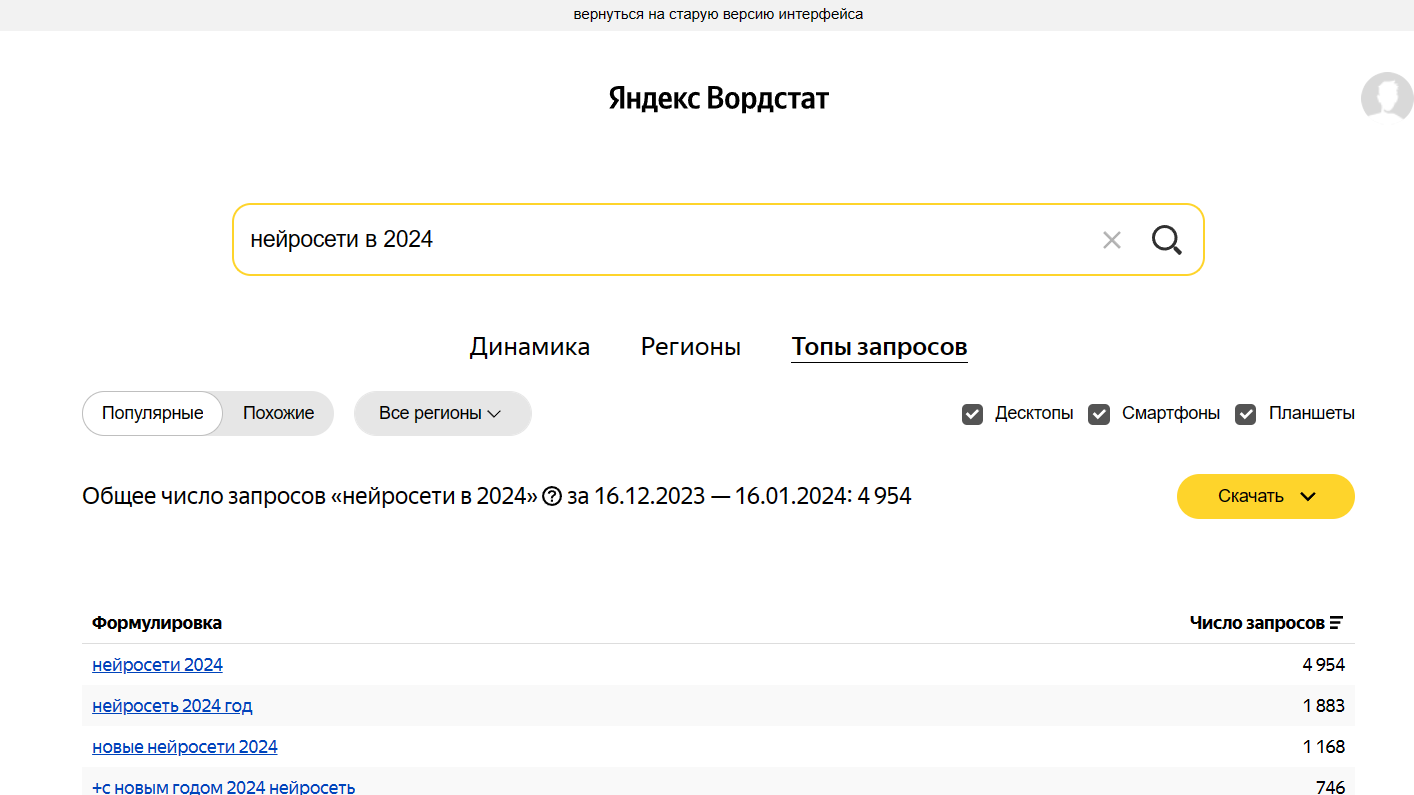1414x795 pixels.
Task: Switch to the Динамика tab
Action: [x=530, y=347]
